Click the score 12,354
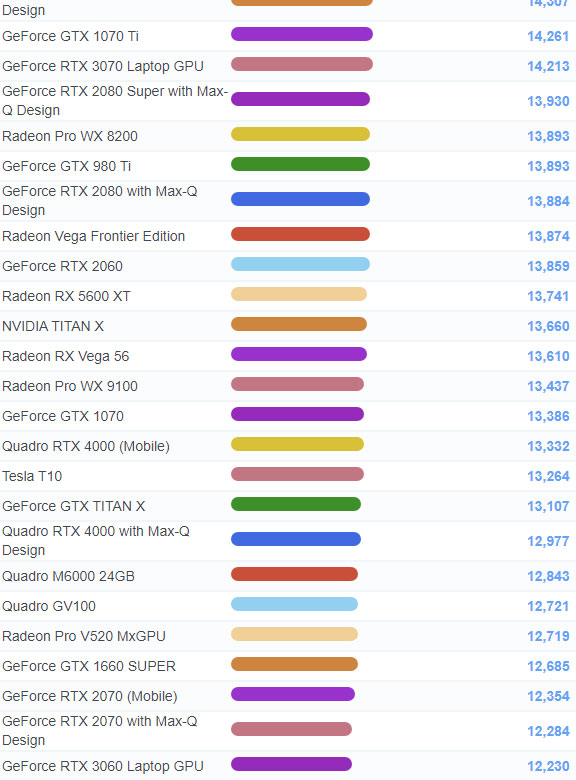This screenshot has height=780, width=576. coord(548,696)
